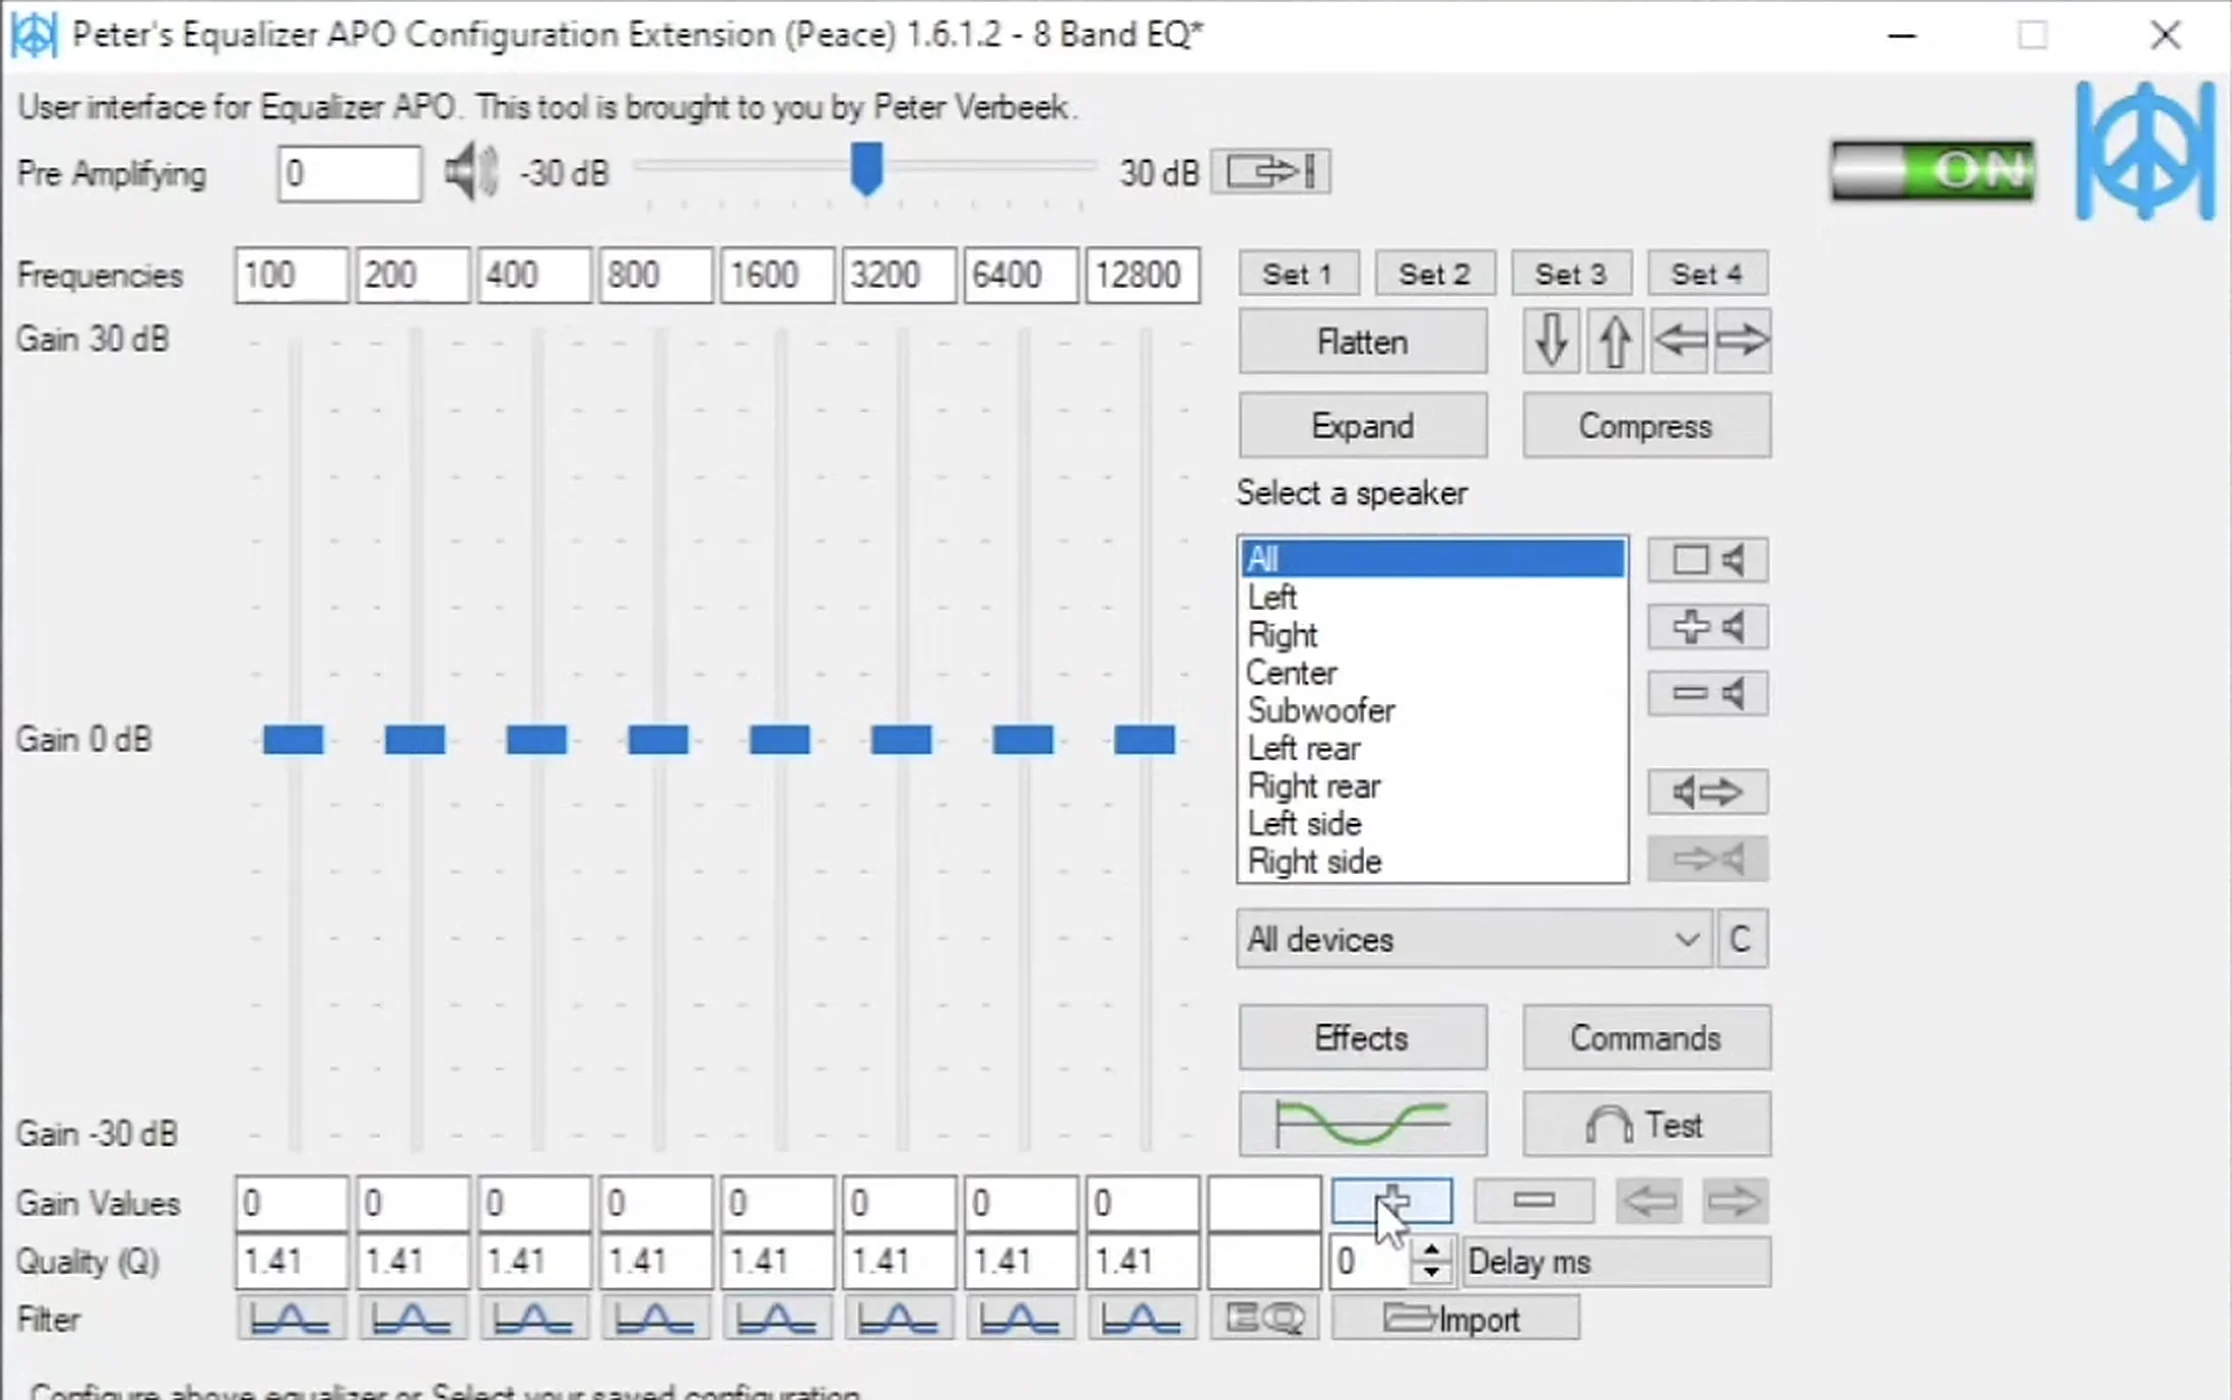Screen dimensions: 2232x1400
Task: Click the Flatten button
Action: [x=1363, y=342]
